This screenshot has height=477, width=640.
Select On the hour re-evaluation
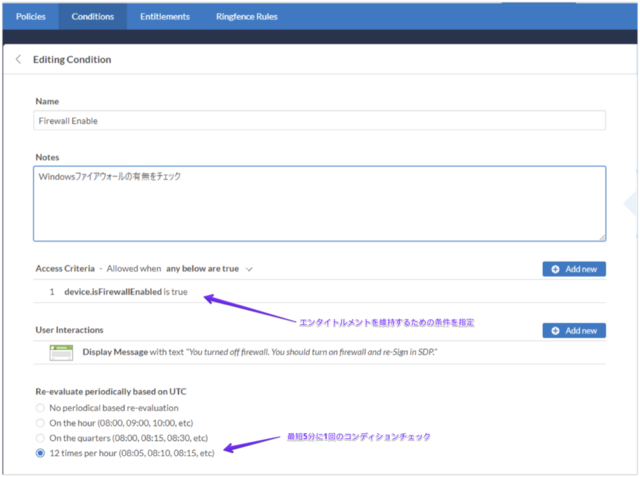tap(40, 423)
